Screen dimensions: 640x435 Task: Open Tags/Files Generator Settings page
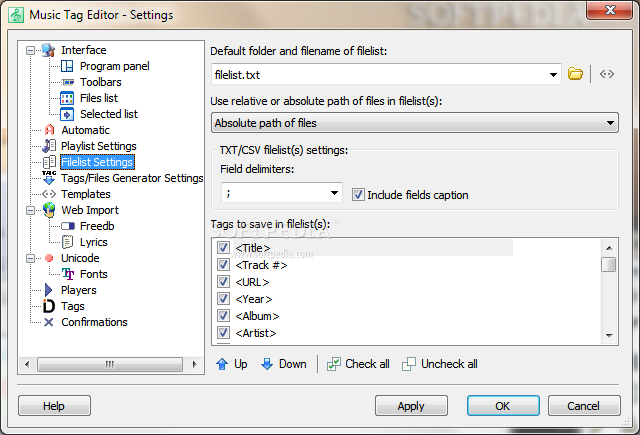click(x=132, y=178)
